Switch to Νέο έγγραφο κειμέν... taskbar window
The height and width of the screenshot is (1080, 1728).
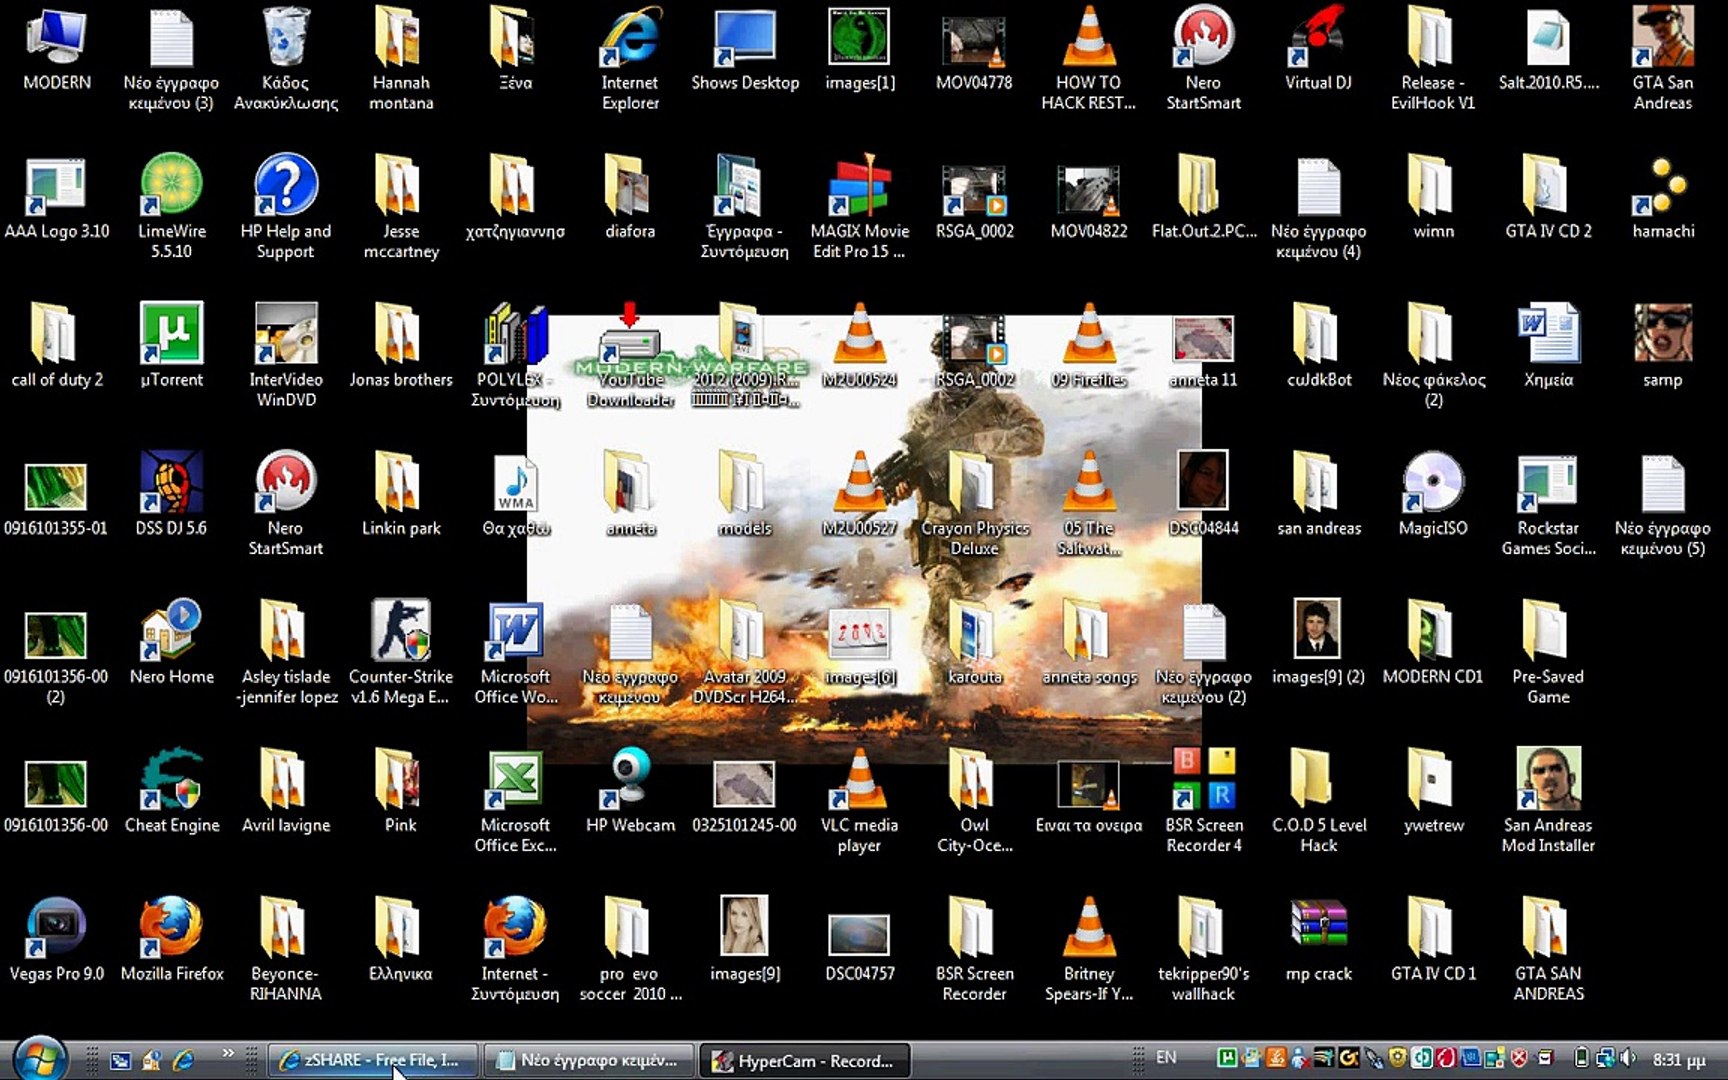(x=588, y=1060)
